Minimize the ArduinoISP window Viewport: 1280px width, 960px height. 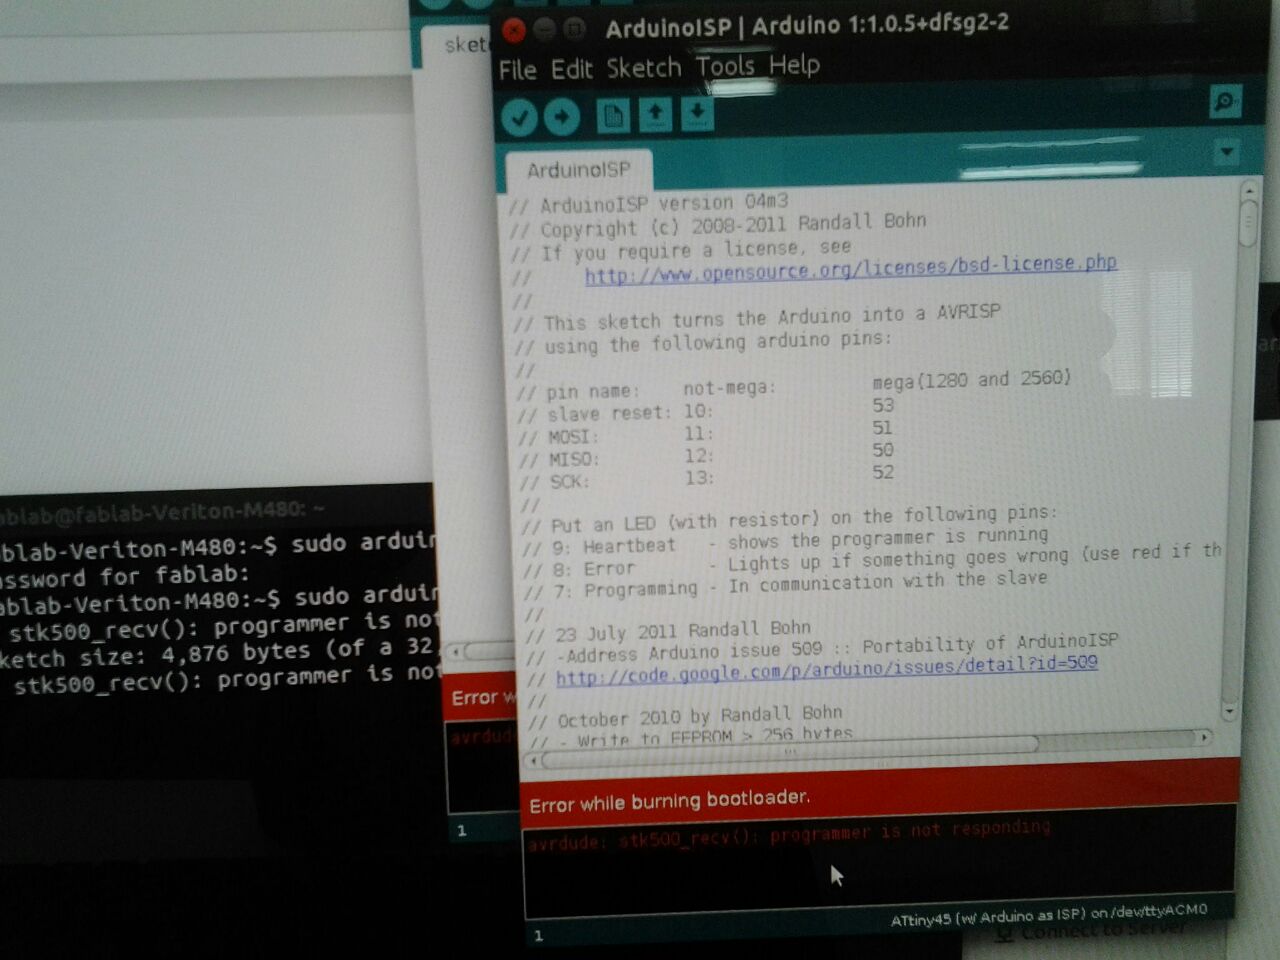544,30
